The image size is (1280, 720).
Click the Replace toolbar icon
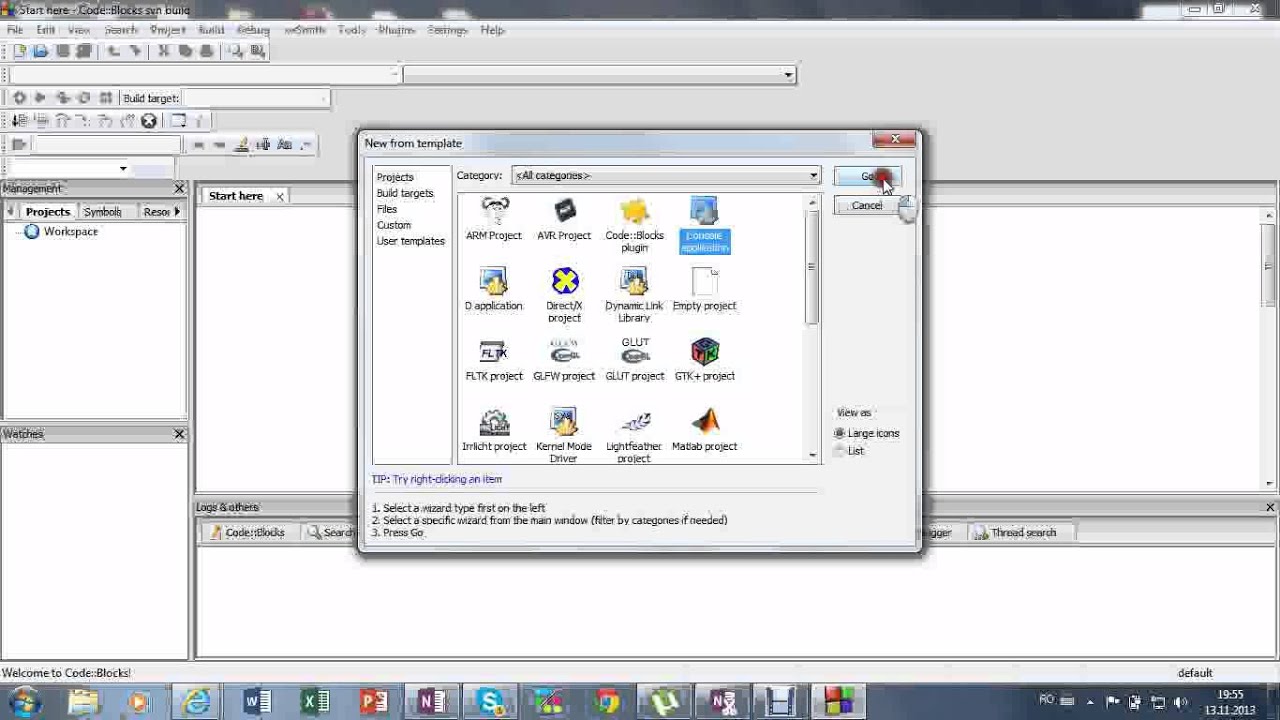pos(258,51)
